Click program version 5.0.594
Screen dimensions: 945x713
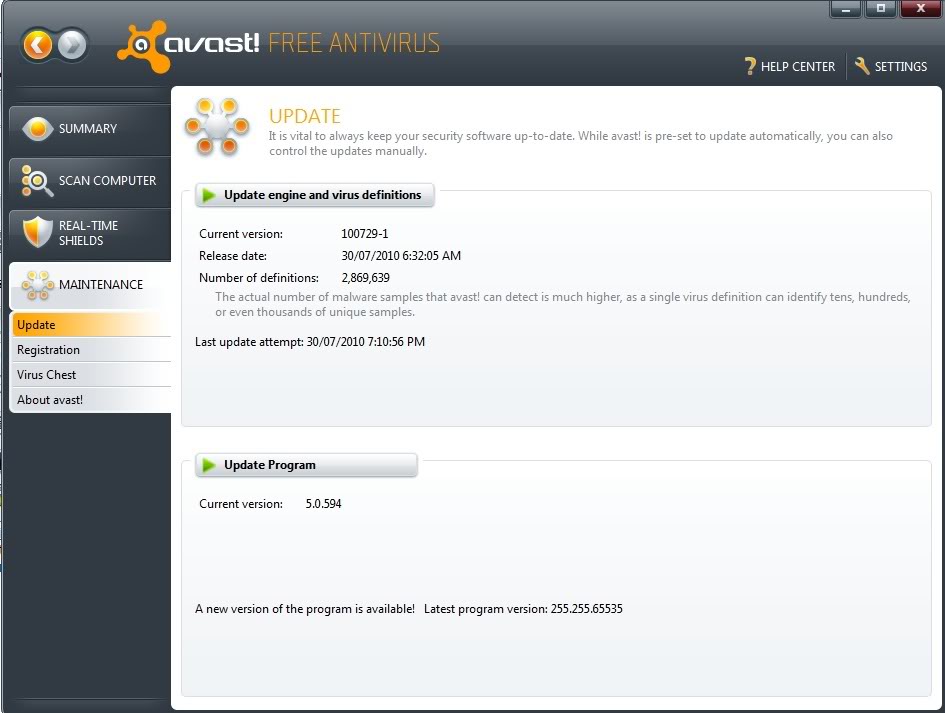point(323,504)
